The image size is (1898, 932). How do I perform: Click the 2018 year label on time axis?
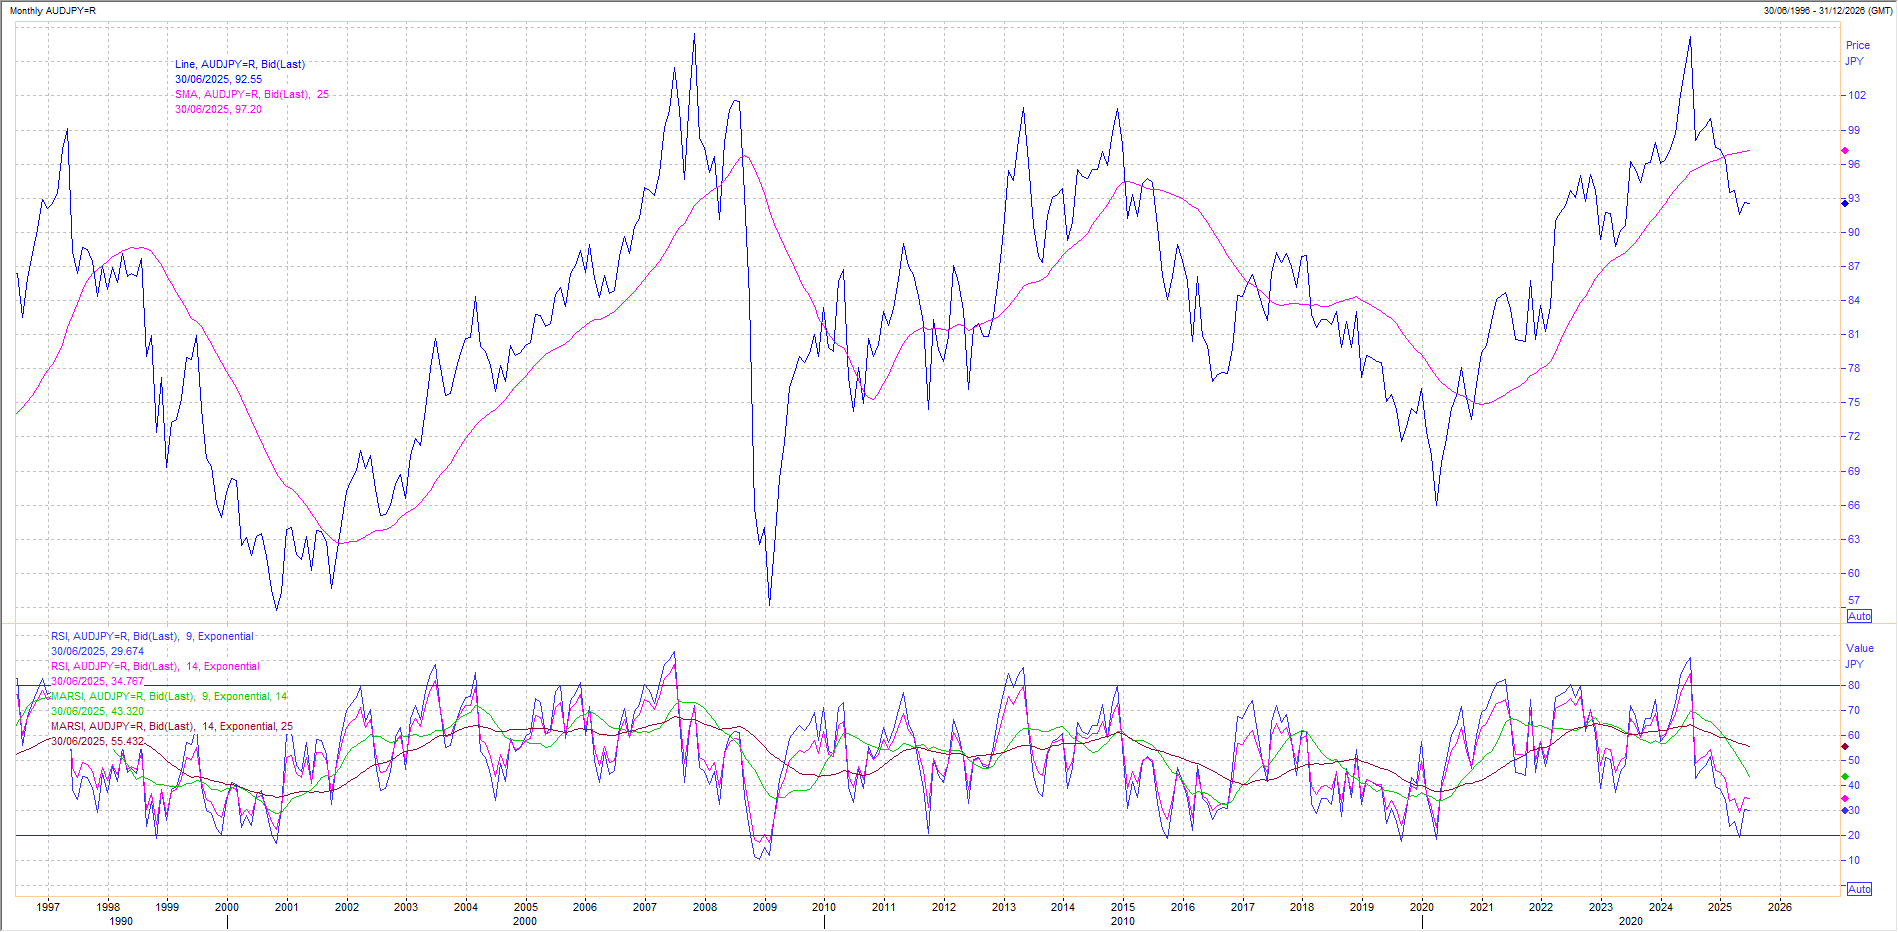1302,907
